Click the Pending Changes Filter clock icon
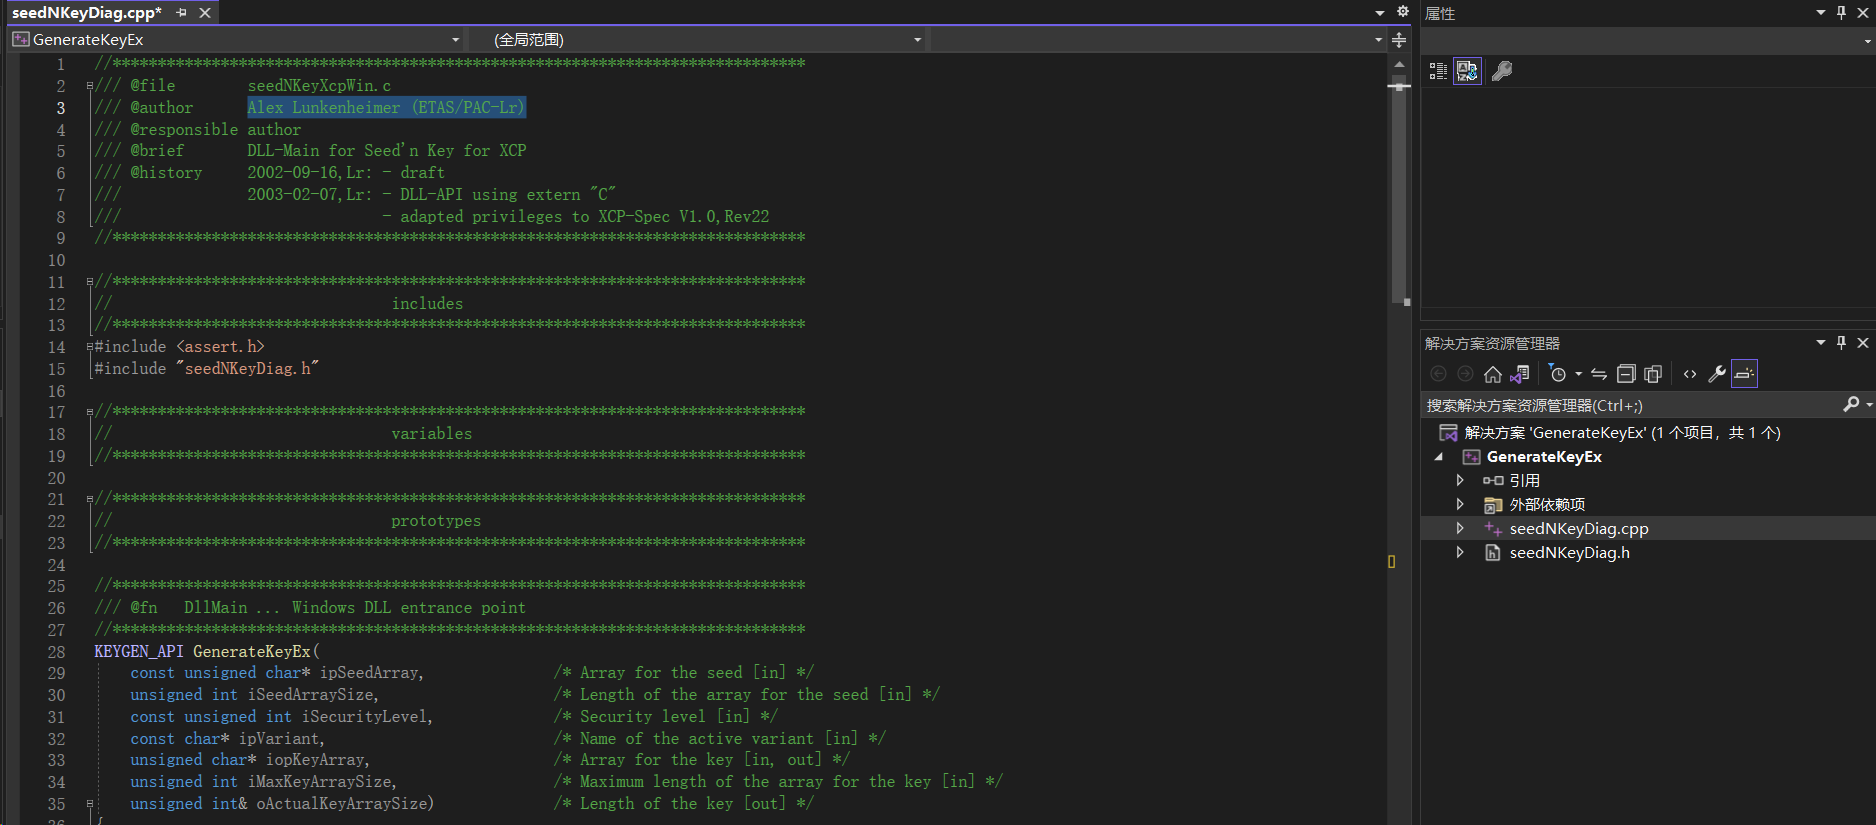This screenshot has height=825, width=1876. (1557, 374)
